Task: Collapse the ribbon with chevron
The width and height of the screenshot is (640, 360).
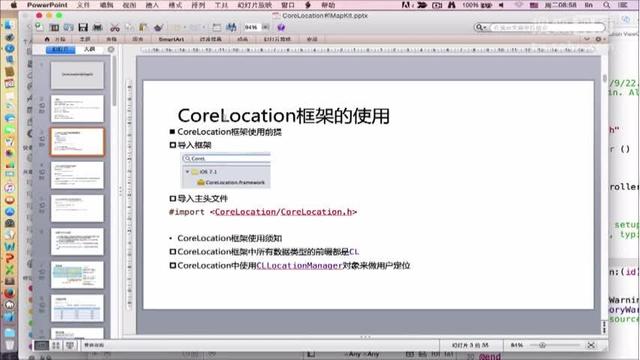Action: coord(587,39)
